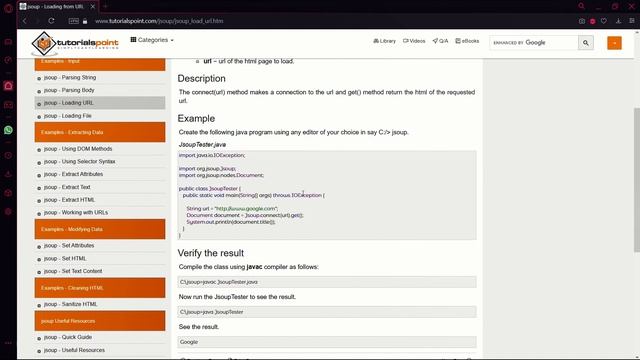Click the padlock site security icon

pyautogui.click(x=85, y=21)
